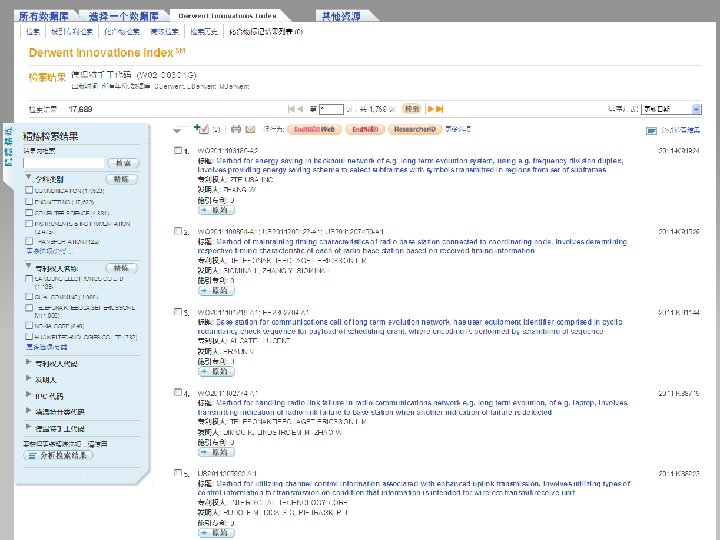Screen dimensions: 720x540
Task: Check the COMPUTER SCIENCE subject area box
Action: tap(29, 212)
